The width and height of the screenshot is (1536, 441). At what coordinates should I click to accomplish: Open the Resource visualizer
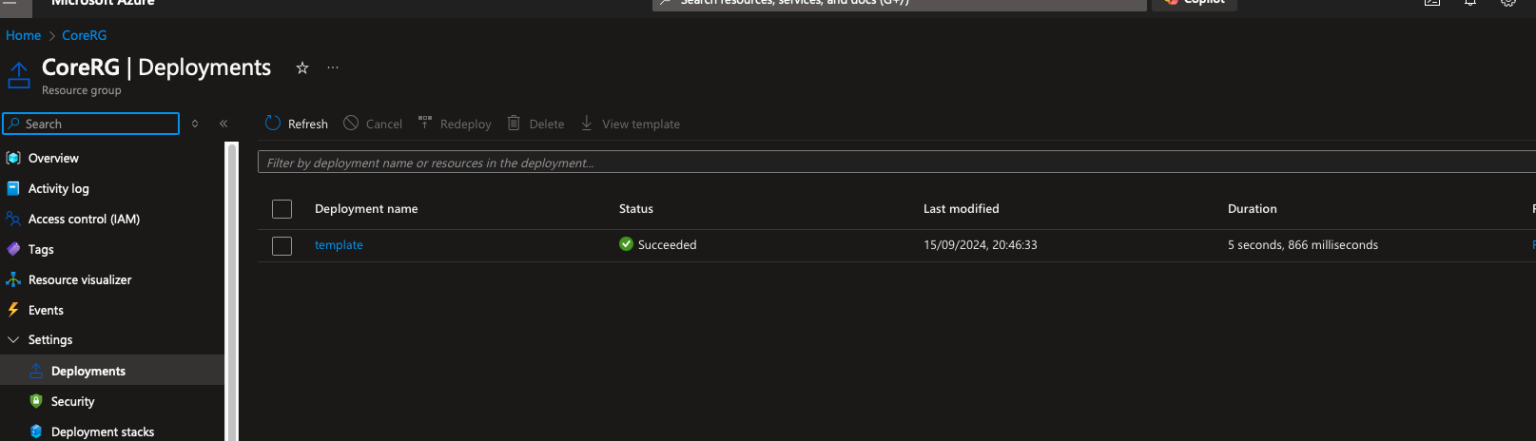click(79, 280)
